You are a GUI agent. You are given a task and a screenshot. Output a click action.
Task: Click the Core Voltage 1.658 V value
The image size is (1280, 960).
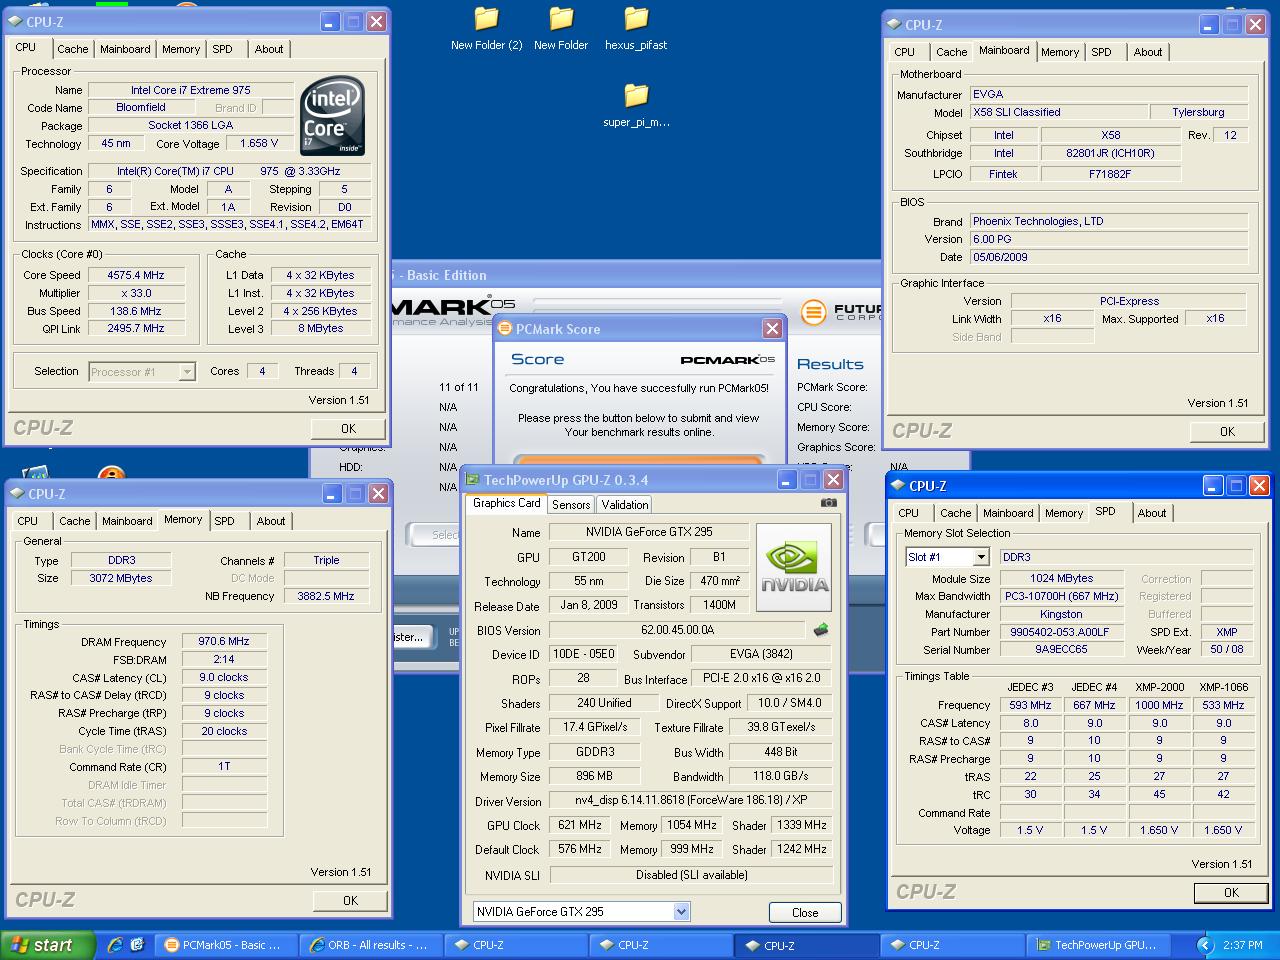click(x=260, y=143)
